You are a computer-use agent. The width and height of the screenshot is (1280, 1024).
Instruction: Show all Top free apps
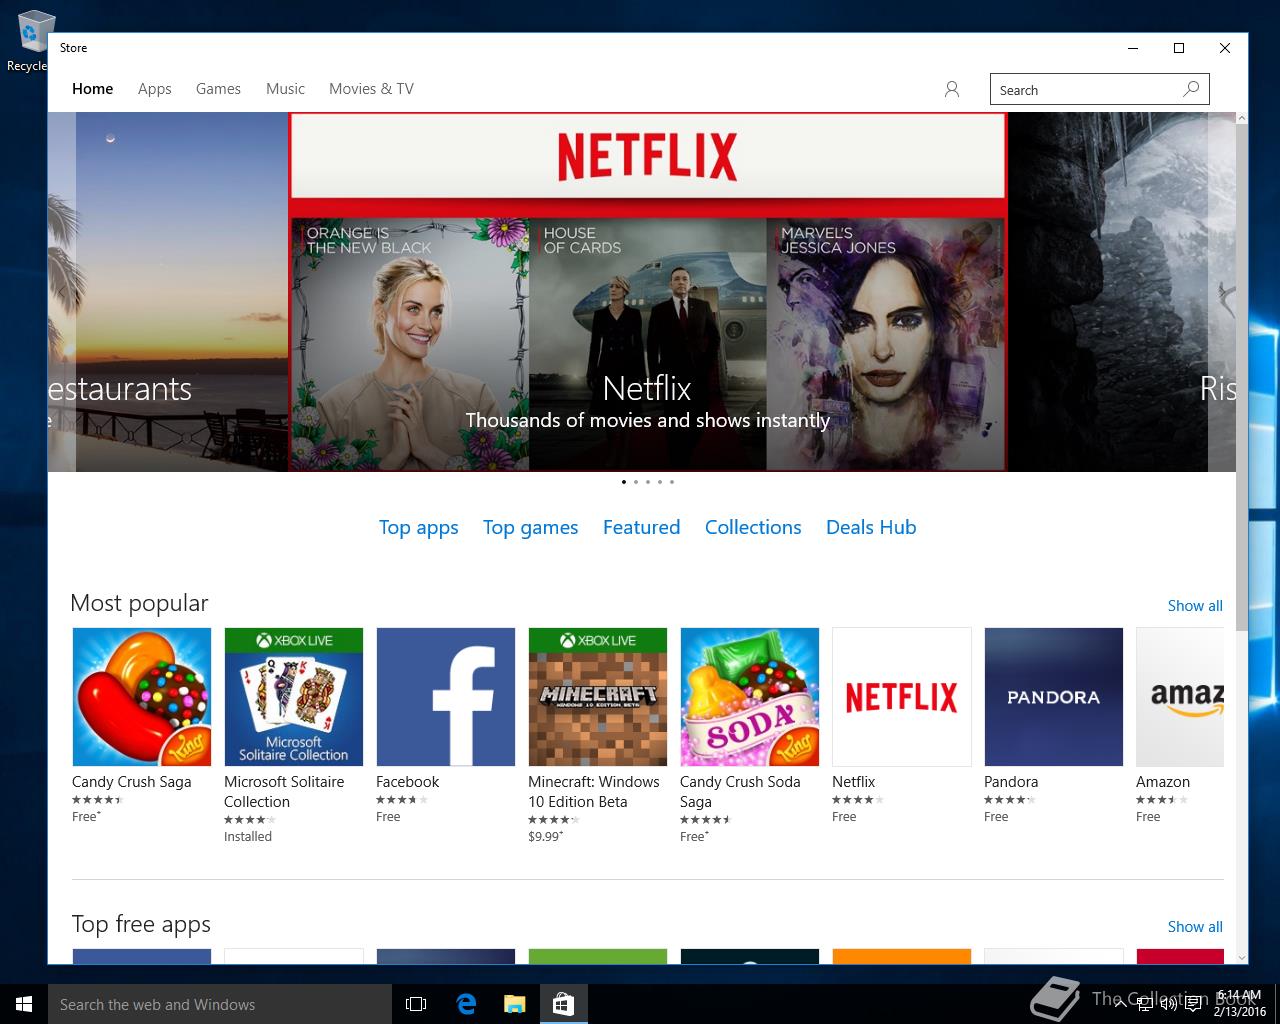1195,927
